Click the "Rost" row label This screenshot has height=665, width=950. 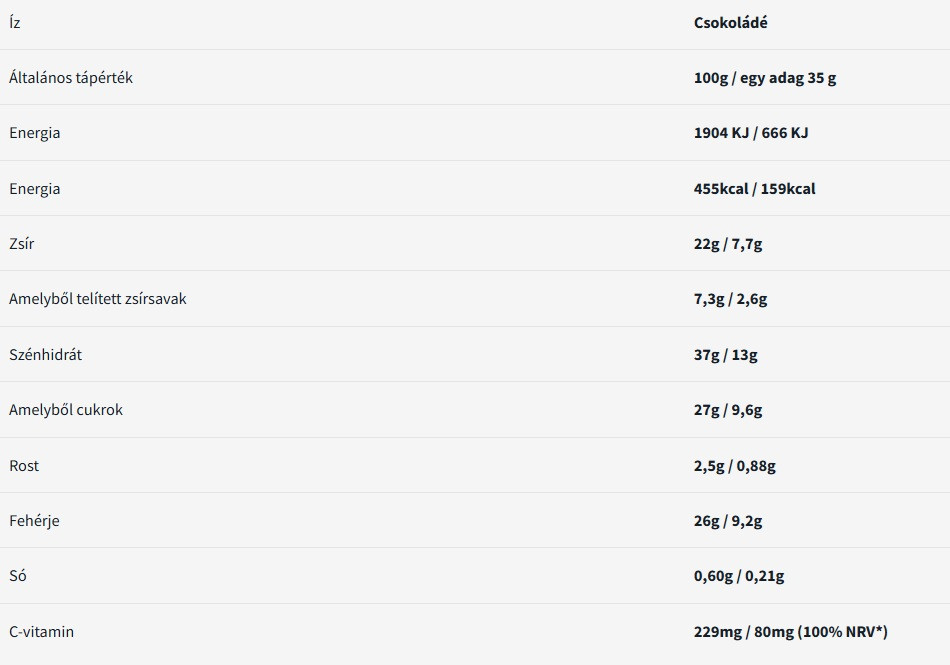tap(24, 466)
